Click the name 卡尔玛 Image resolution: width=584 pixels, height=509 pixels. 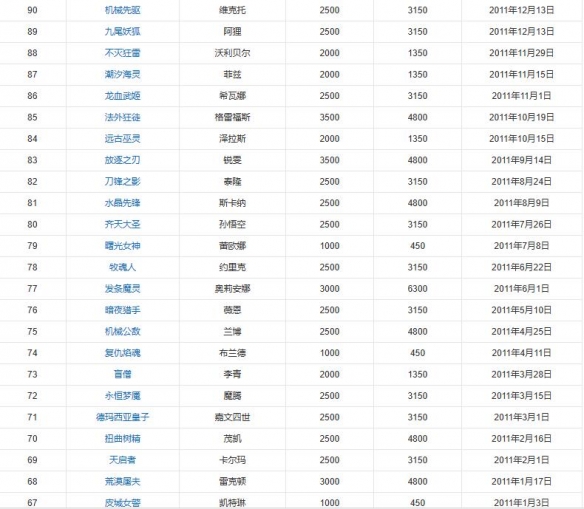point(232,460)
